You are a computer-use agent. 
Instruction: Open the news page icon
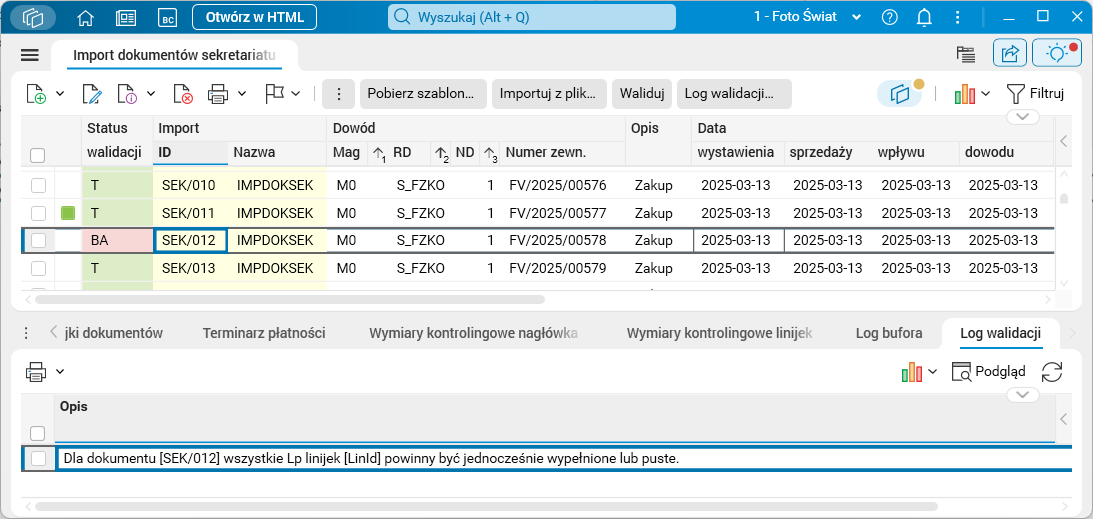click(125, 17)
